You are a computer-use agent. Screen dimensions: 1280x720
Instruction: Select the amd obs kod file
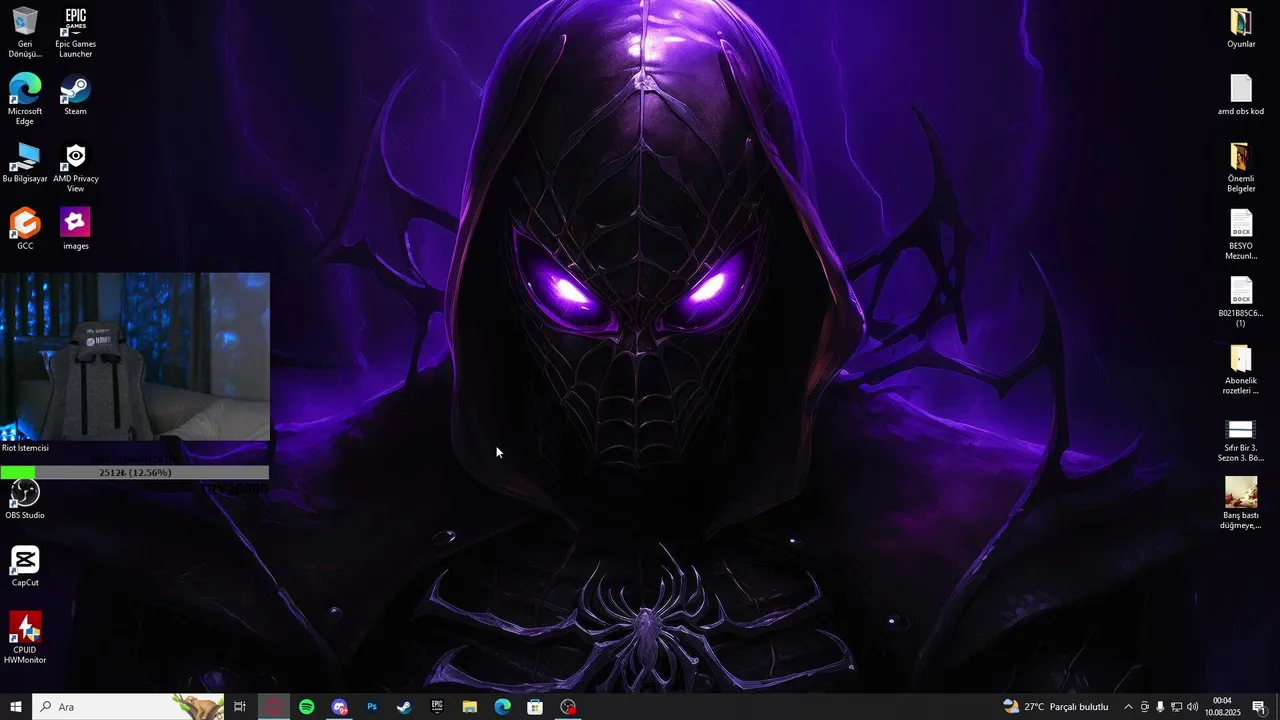tap(1241, 95)
